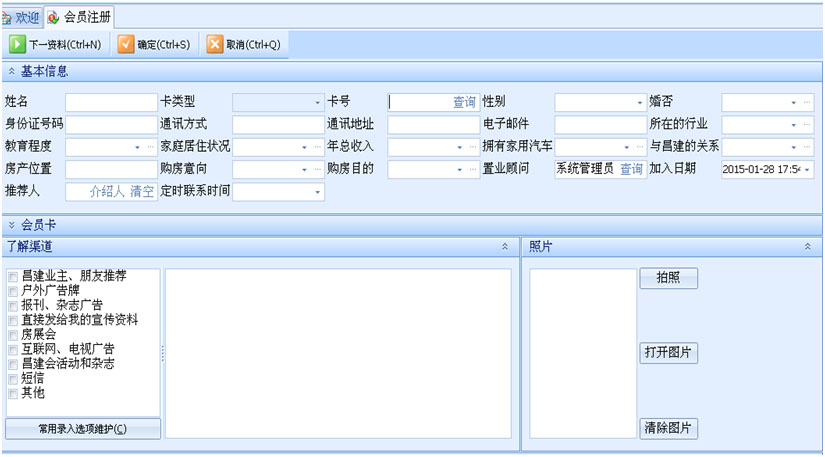Viewport: 825px width, 457px height.
Task: Collapse the 照片 panel chevron
Action: click(807, 246)
